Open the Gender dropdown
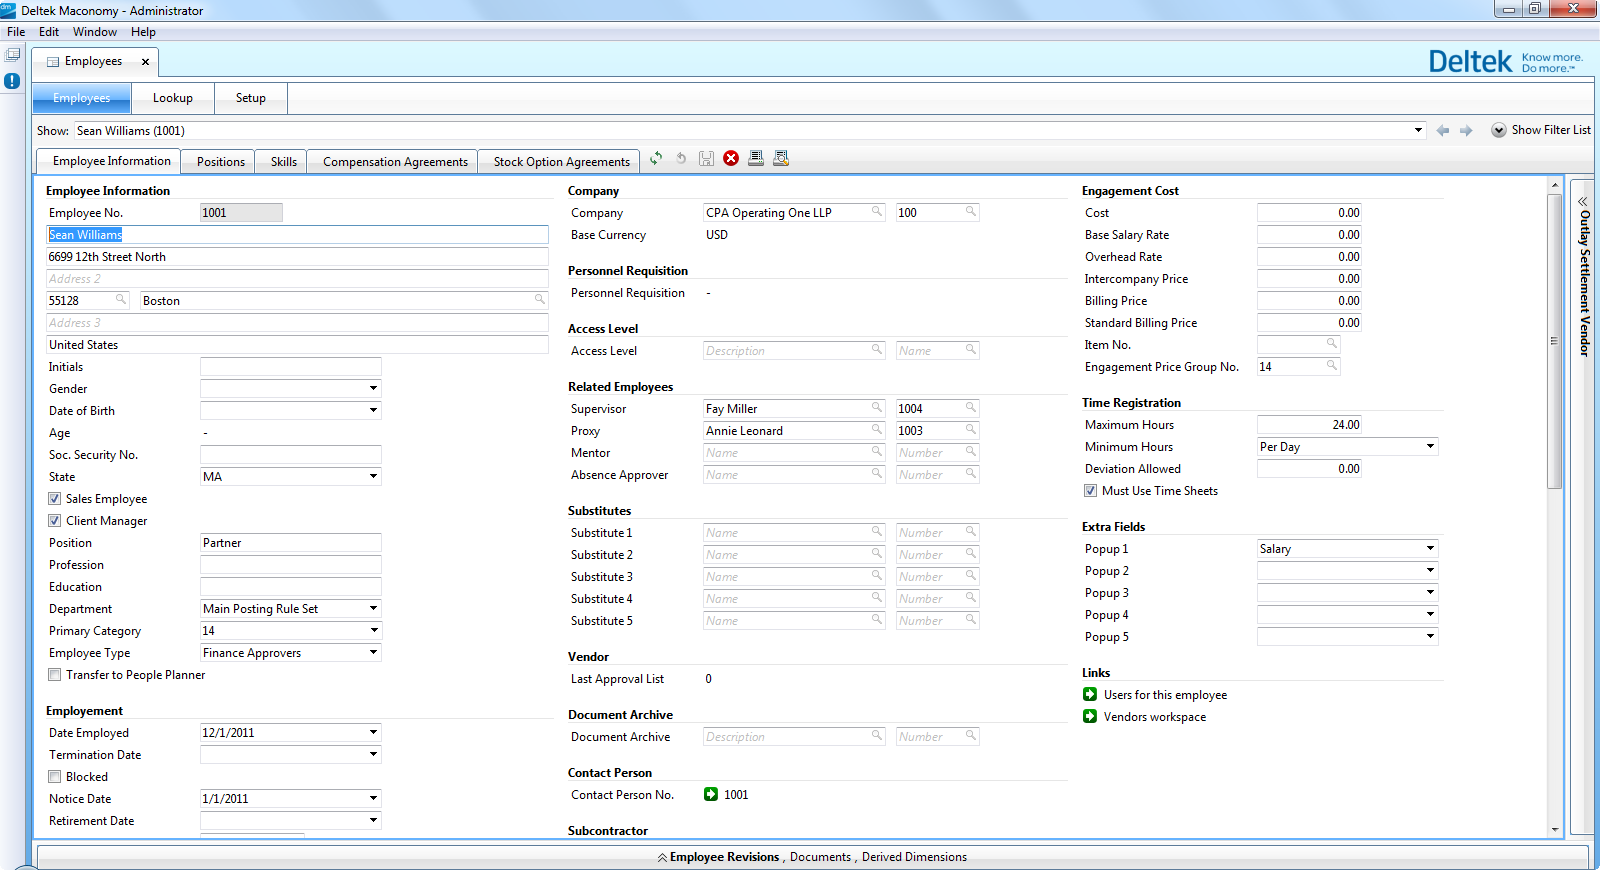 point(373,389)
